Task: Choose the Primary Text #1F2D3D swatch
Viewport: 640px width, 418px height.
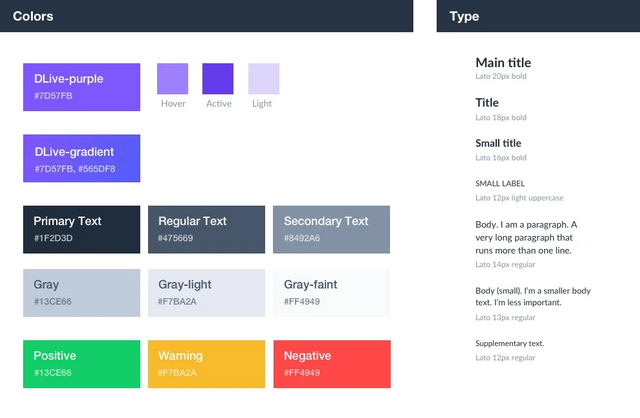Action: pos(82,229)
